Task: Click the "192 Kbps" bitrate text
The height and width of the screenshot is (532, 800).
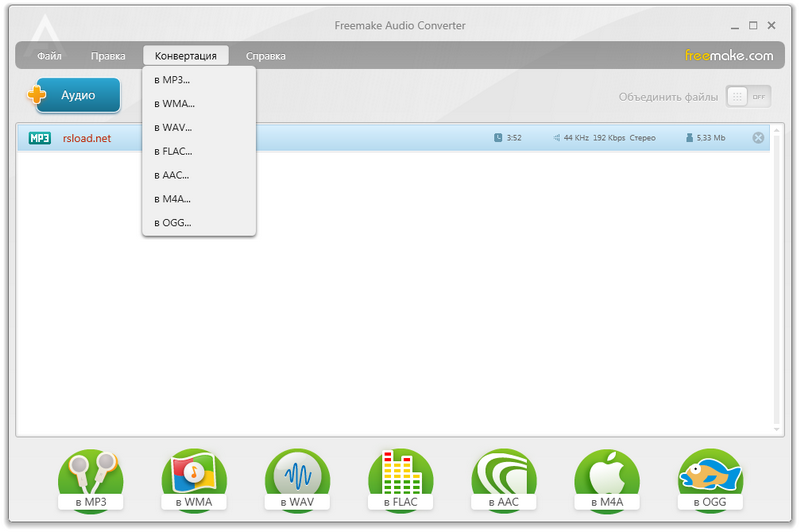Action: coord(609,138)
